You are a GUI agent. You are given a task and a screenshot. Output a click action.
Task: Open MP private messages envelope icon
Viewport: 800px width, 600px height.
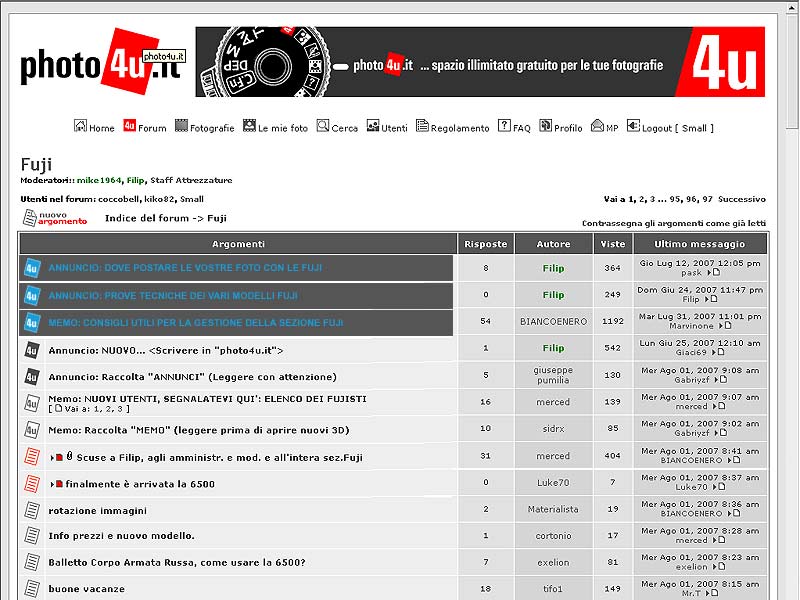click(x=597, y=126)
